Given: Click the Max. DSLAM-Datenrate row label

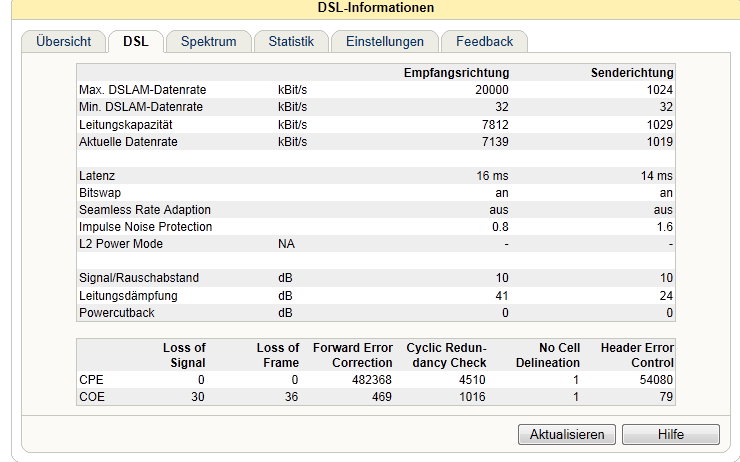Looking at the screenshot, I should point(143,90).
